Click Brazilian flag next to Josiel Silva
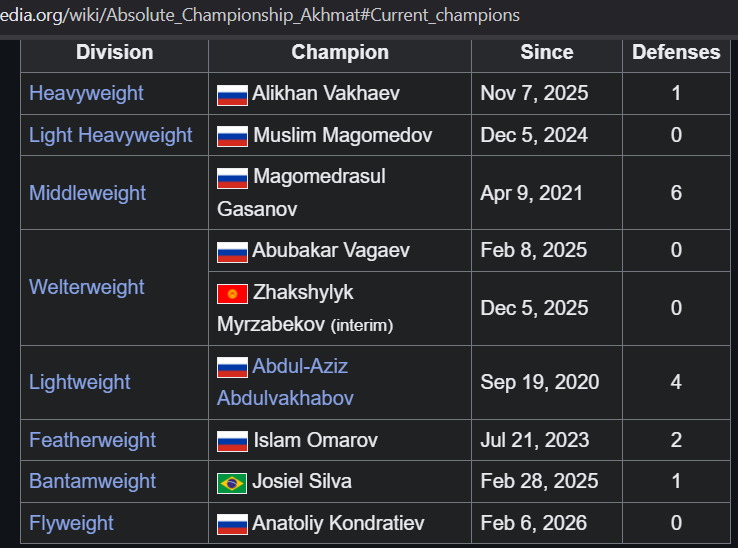Screen dimensions: 738x548 [x=232, y=483]
